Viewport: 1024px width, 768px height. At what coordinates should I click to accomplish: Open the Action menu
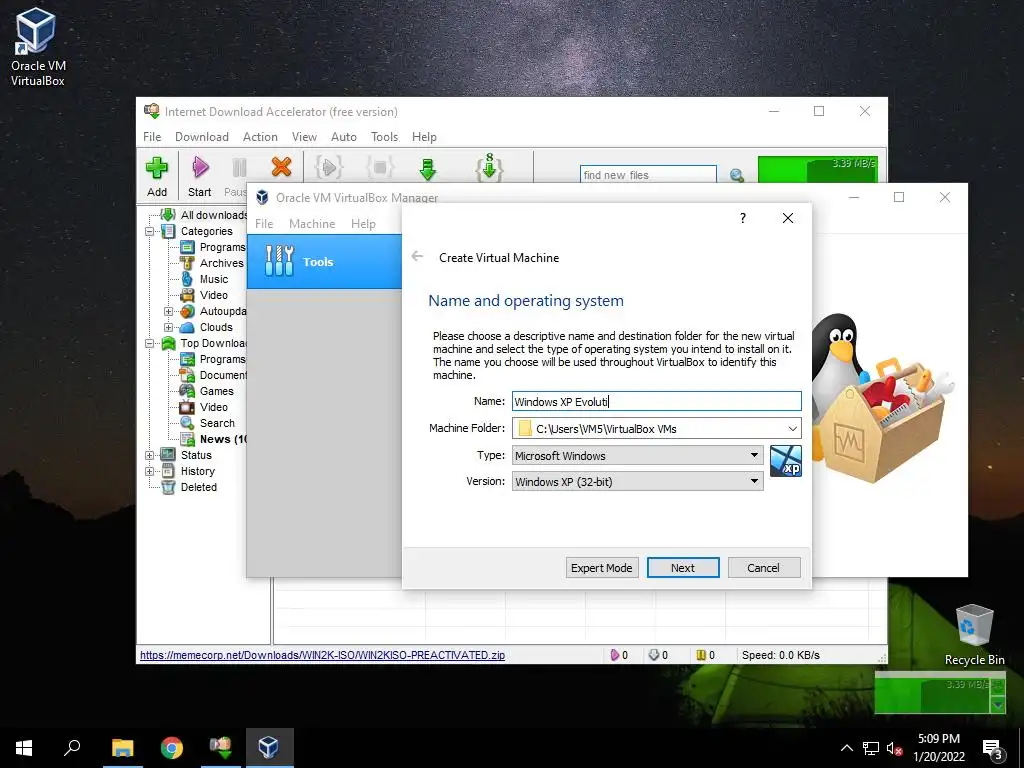260,136
